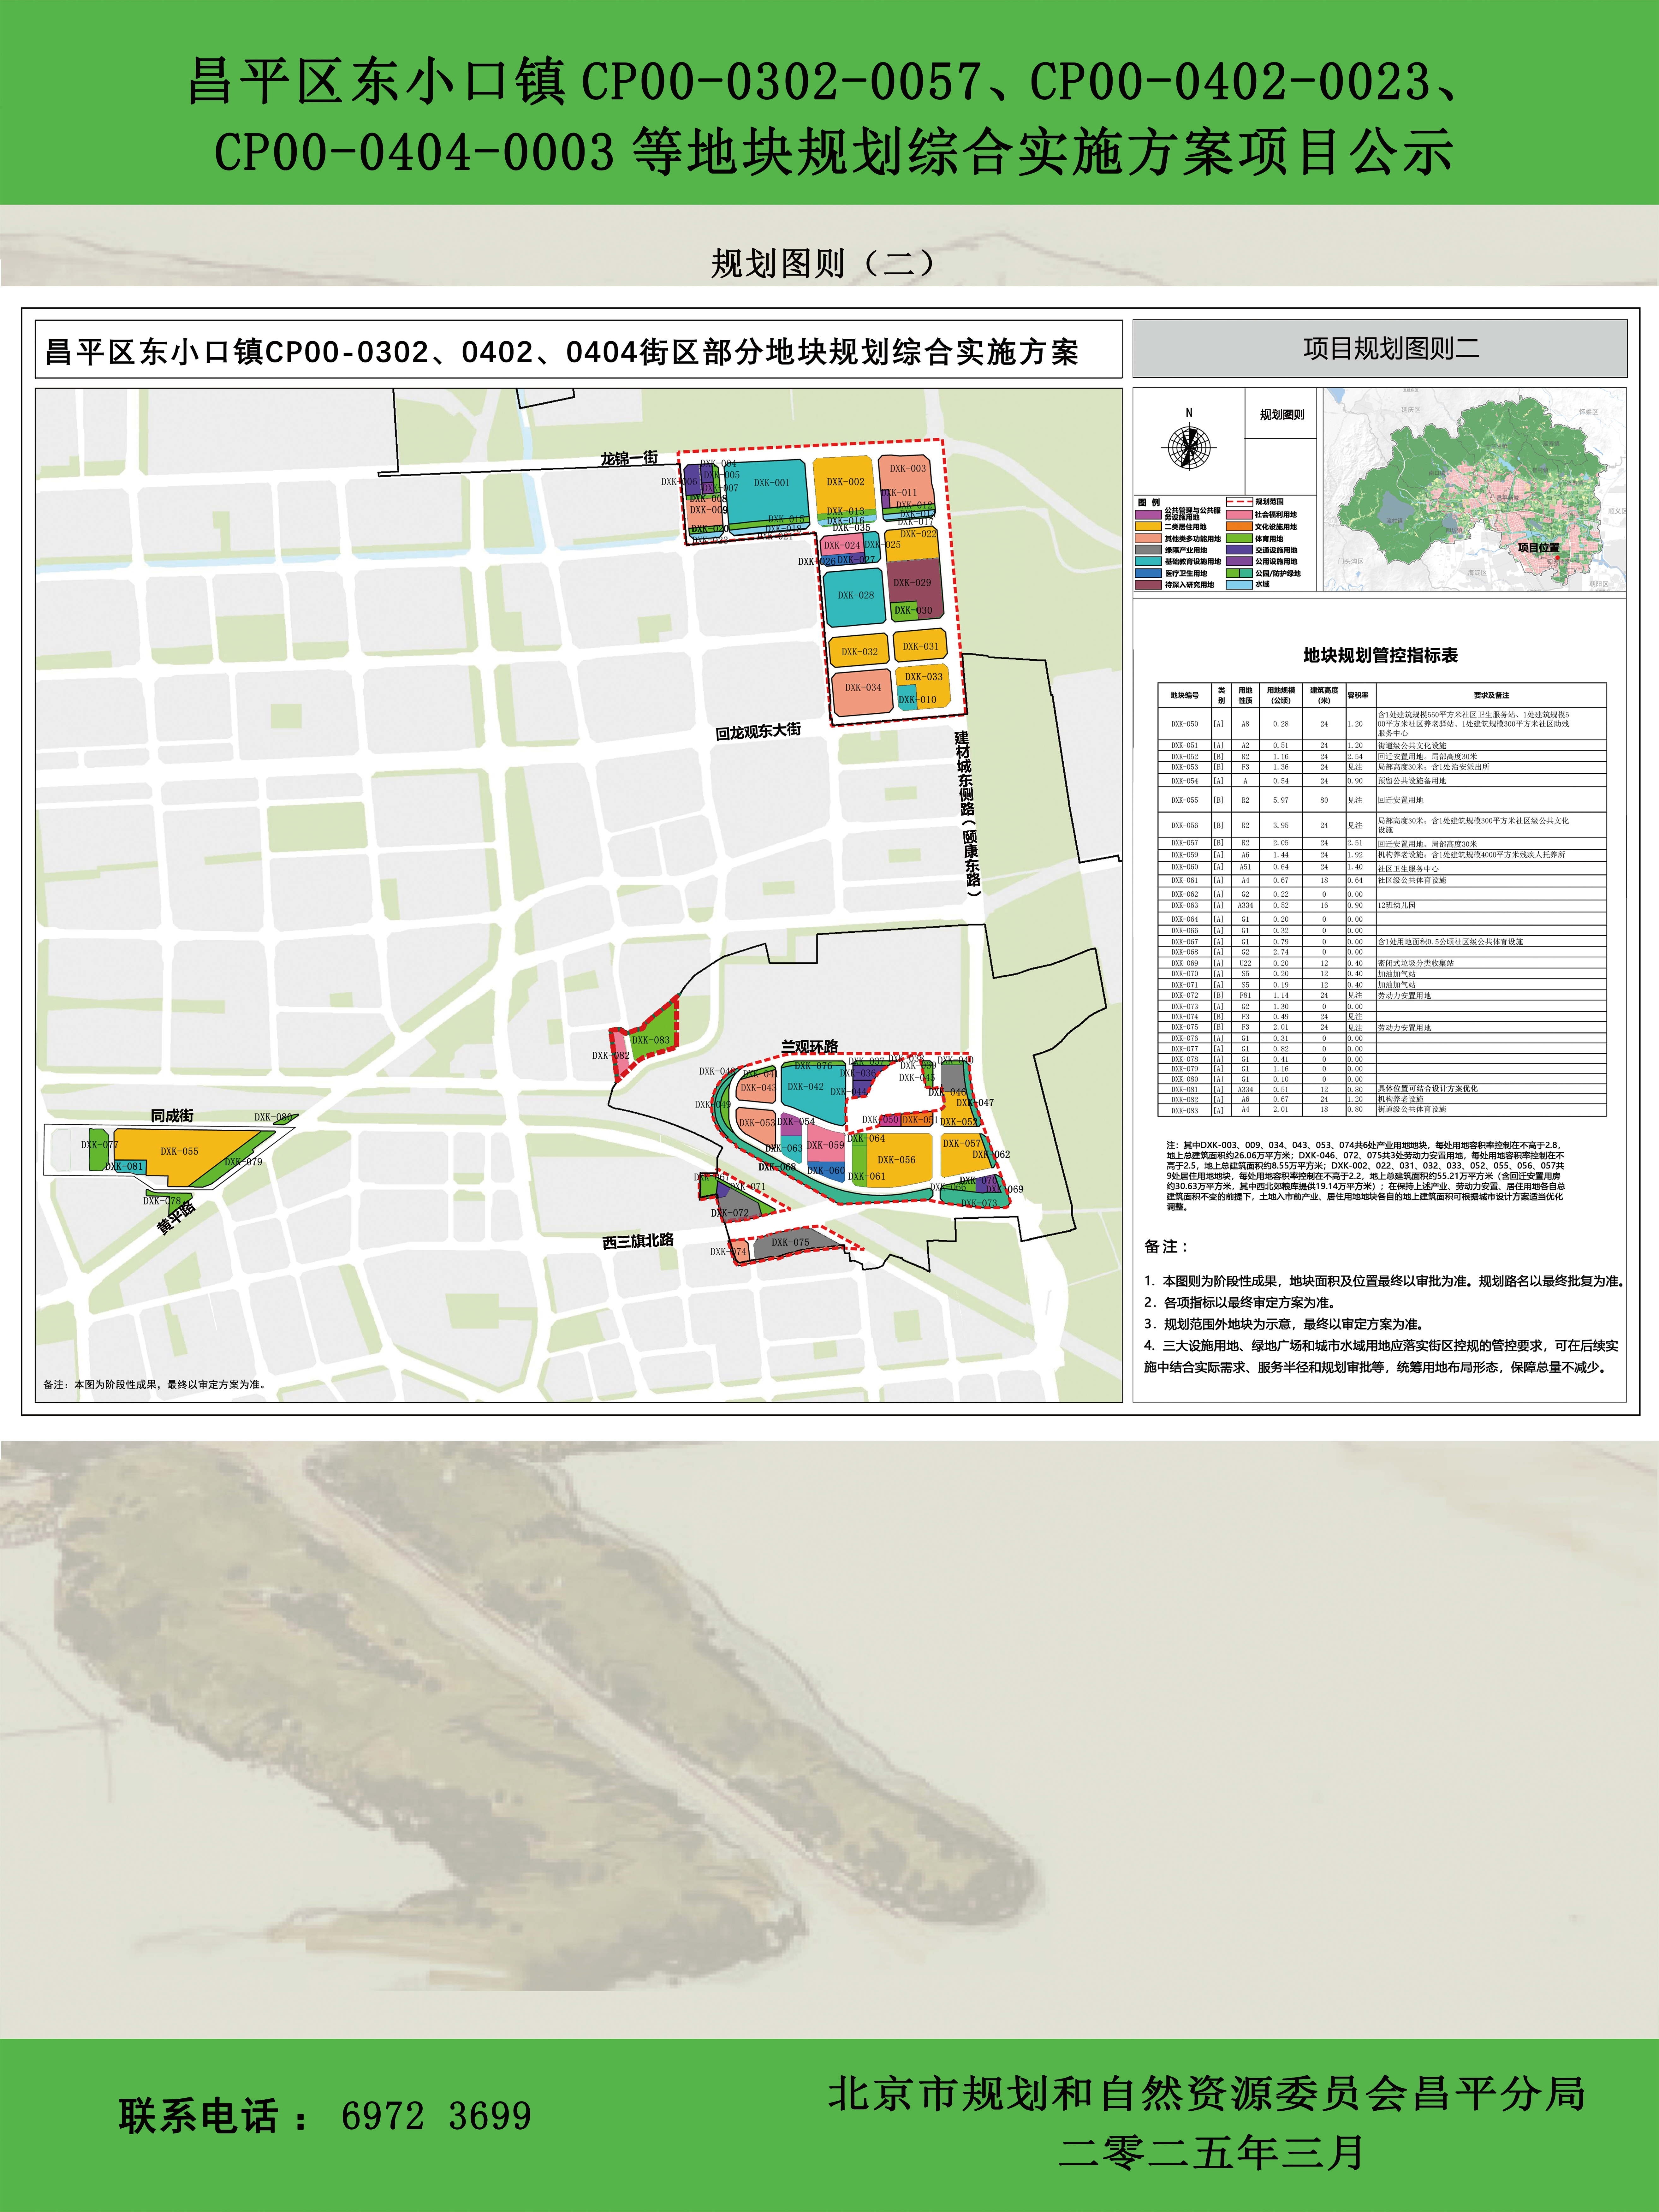The height and width of the screenshot is (2212, 1659).
Task: Click the red project location dot on overview map
Action: 1558,558
